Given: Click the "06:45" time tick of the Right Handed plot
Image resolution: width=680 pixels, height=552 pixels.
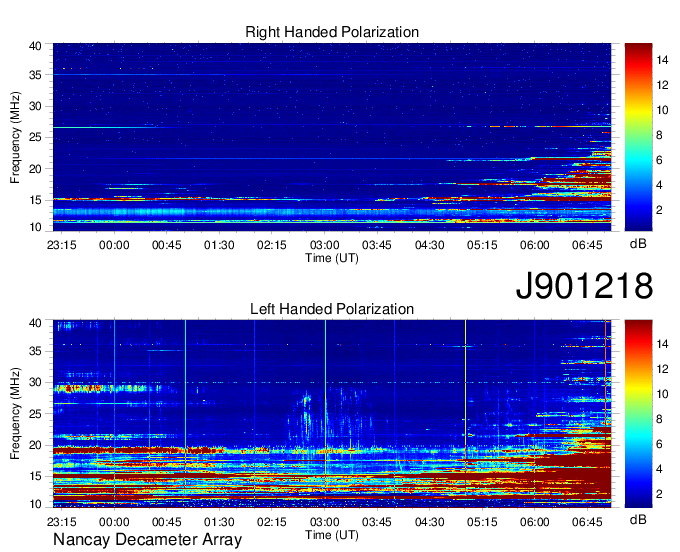Looking at the screenshot, I should (587, 245).
